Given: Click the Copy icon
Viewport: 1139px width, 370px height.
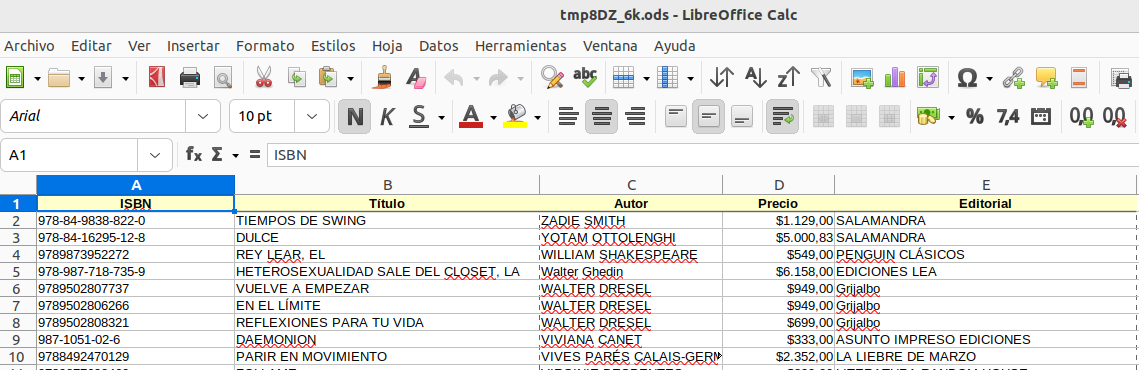Looking at the screenshot, I should pyautogui.click(x=296, y=77).
